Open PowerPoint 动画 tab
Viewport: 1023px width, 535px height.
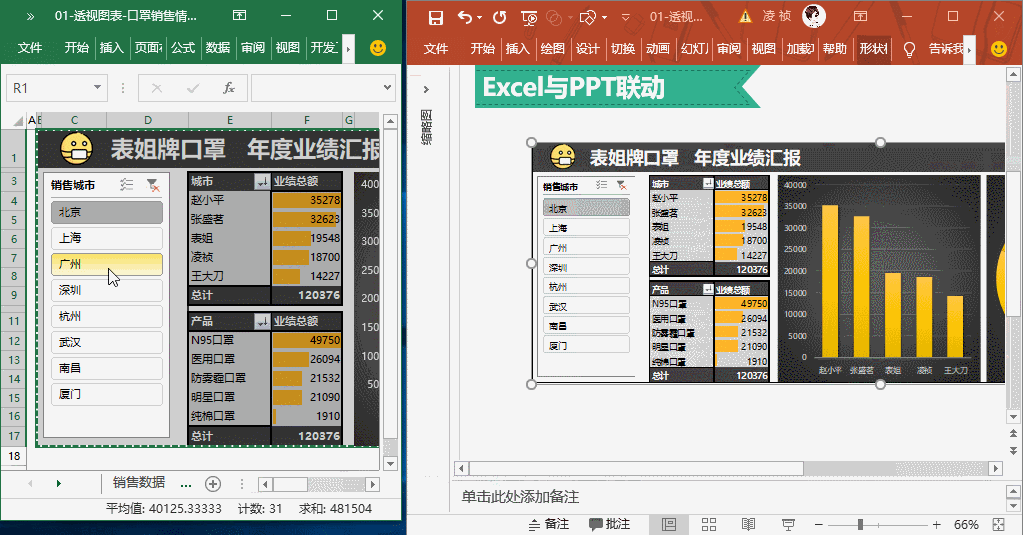(x=658, y=49)
